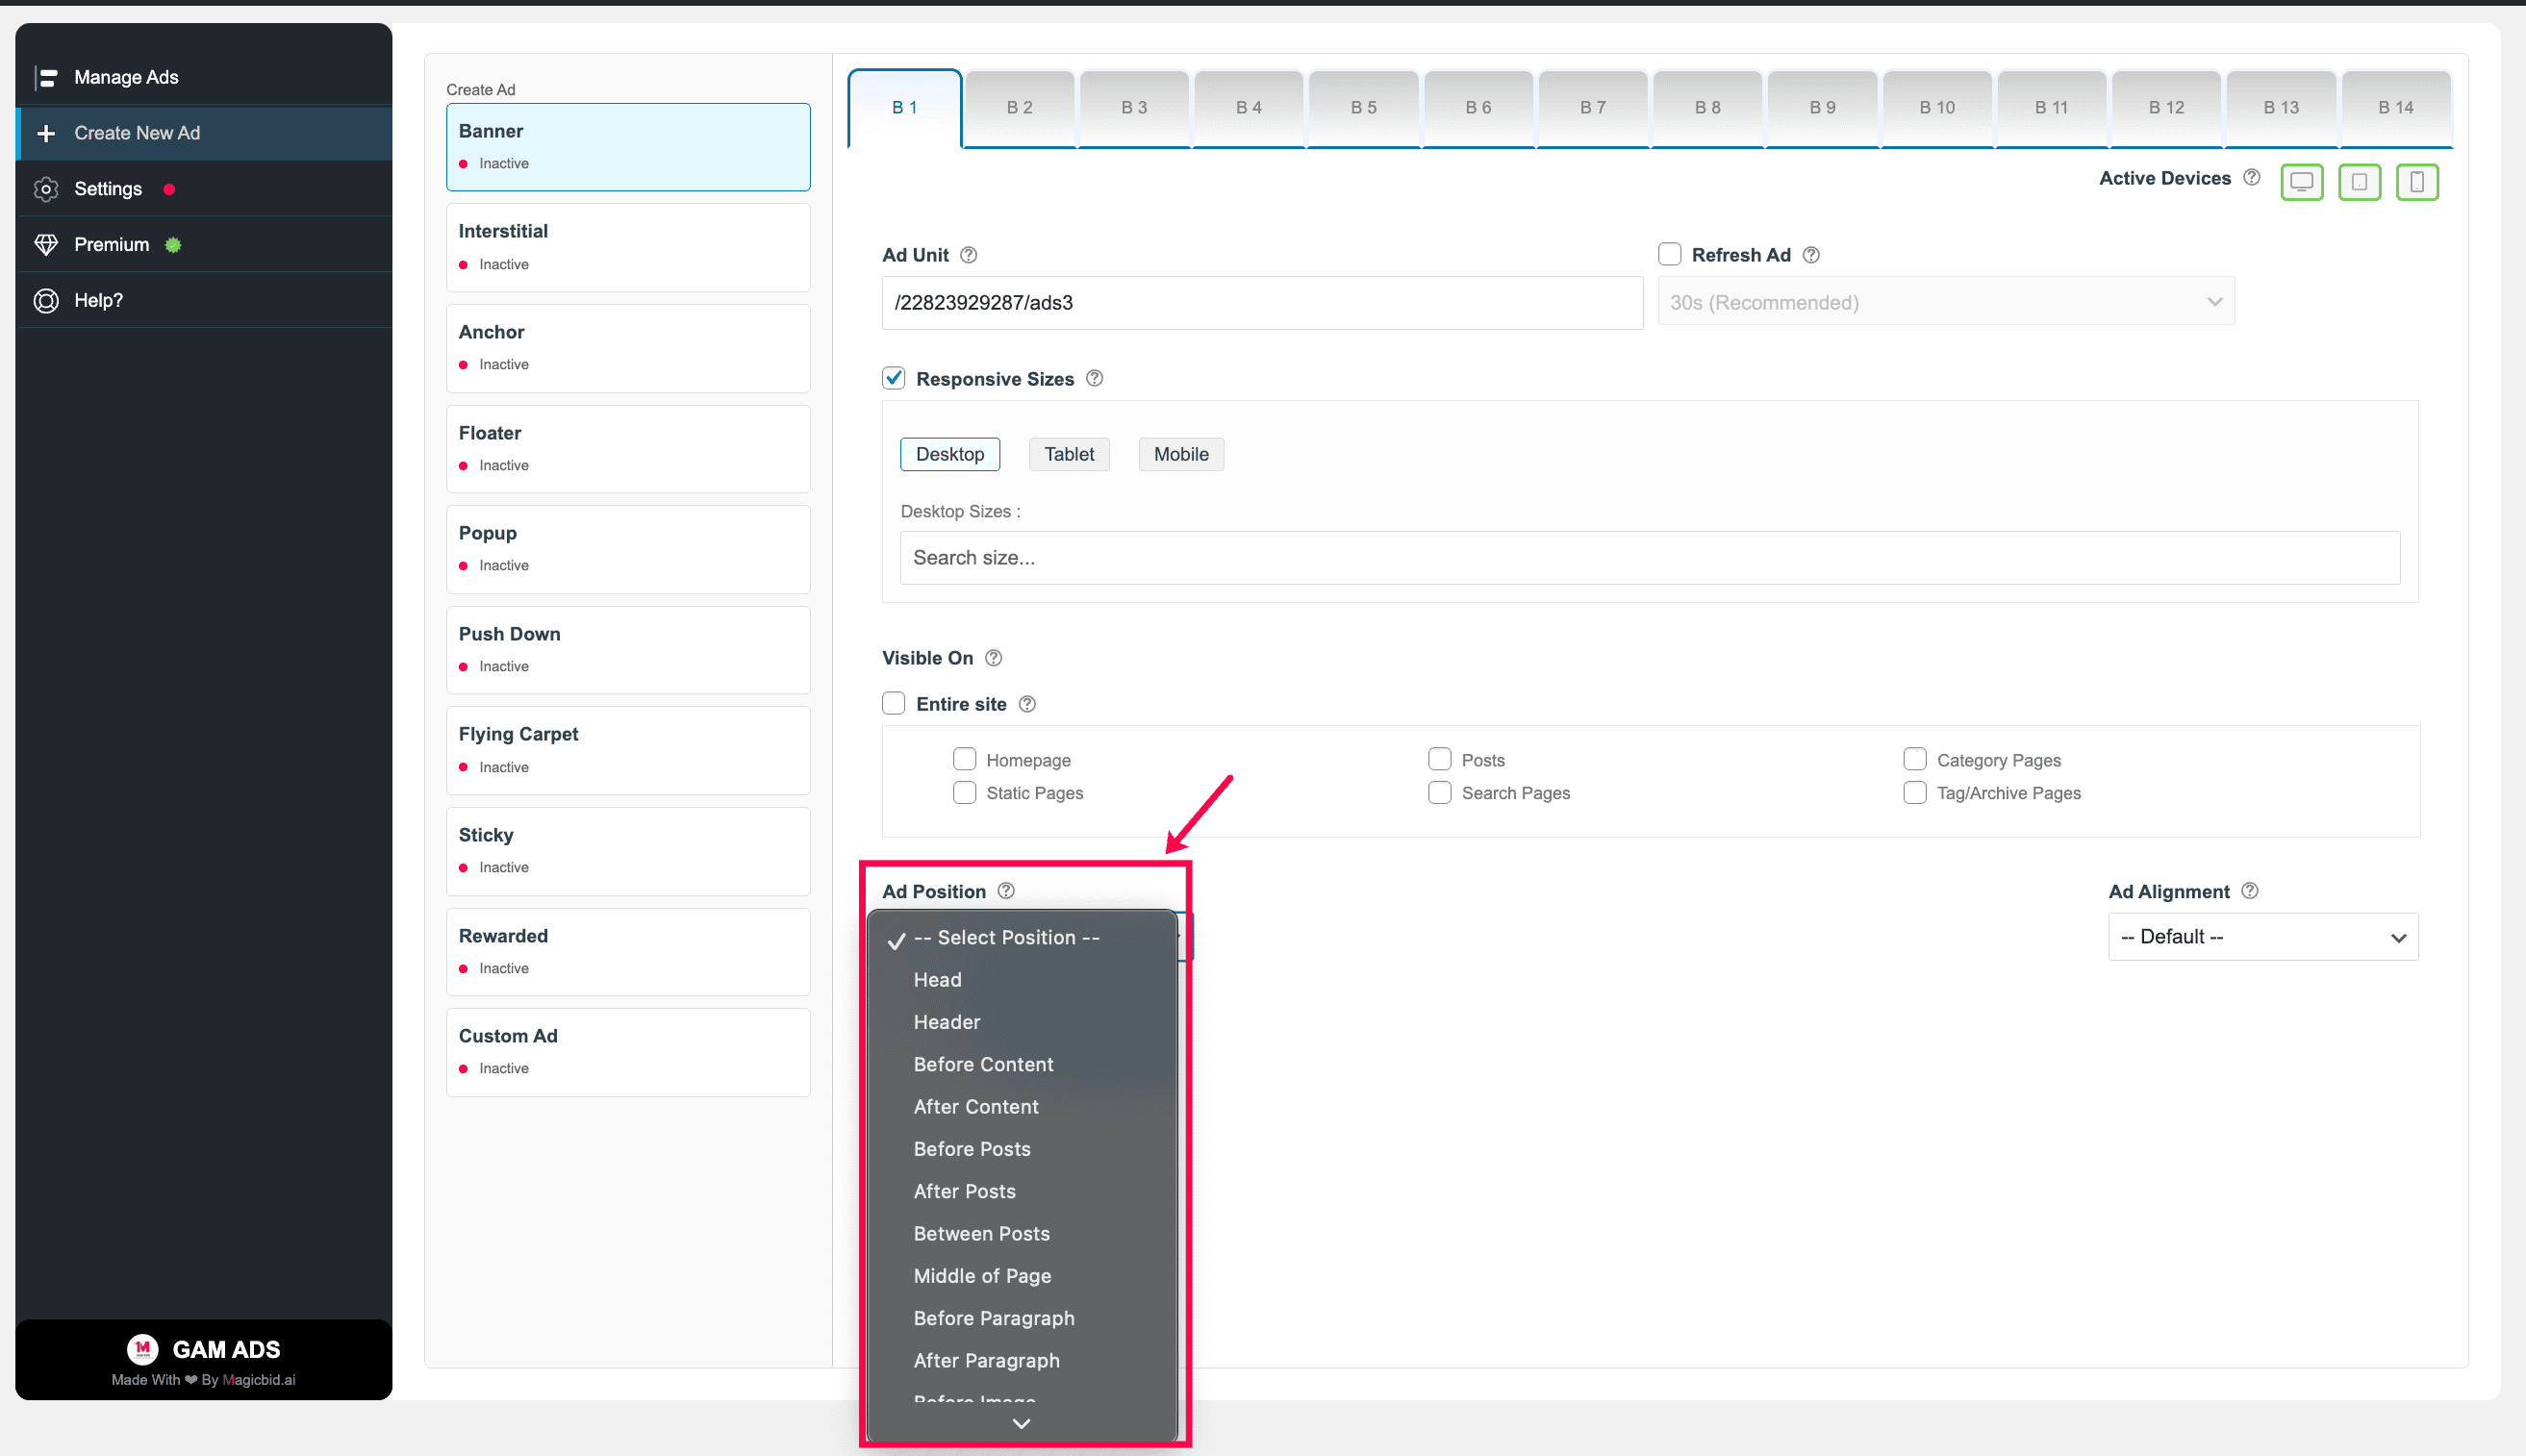Check the Search Pages checkbox
Image resolution: width=2526 pixels, height=1456 pixels.
pyautogui.click(x=1439, y=792)
